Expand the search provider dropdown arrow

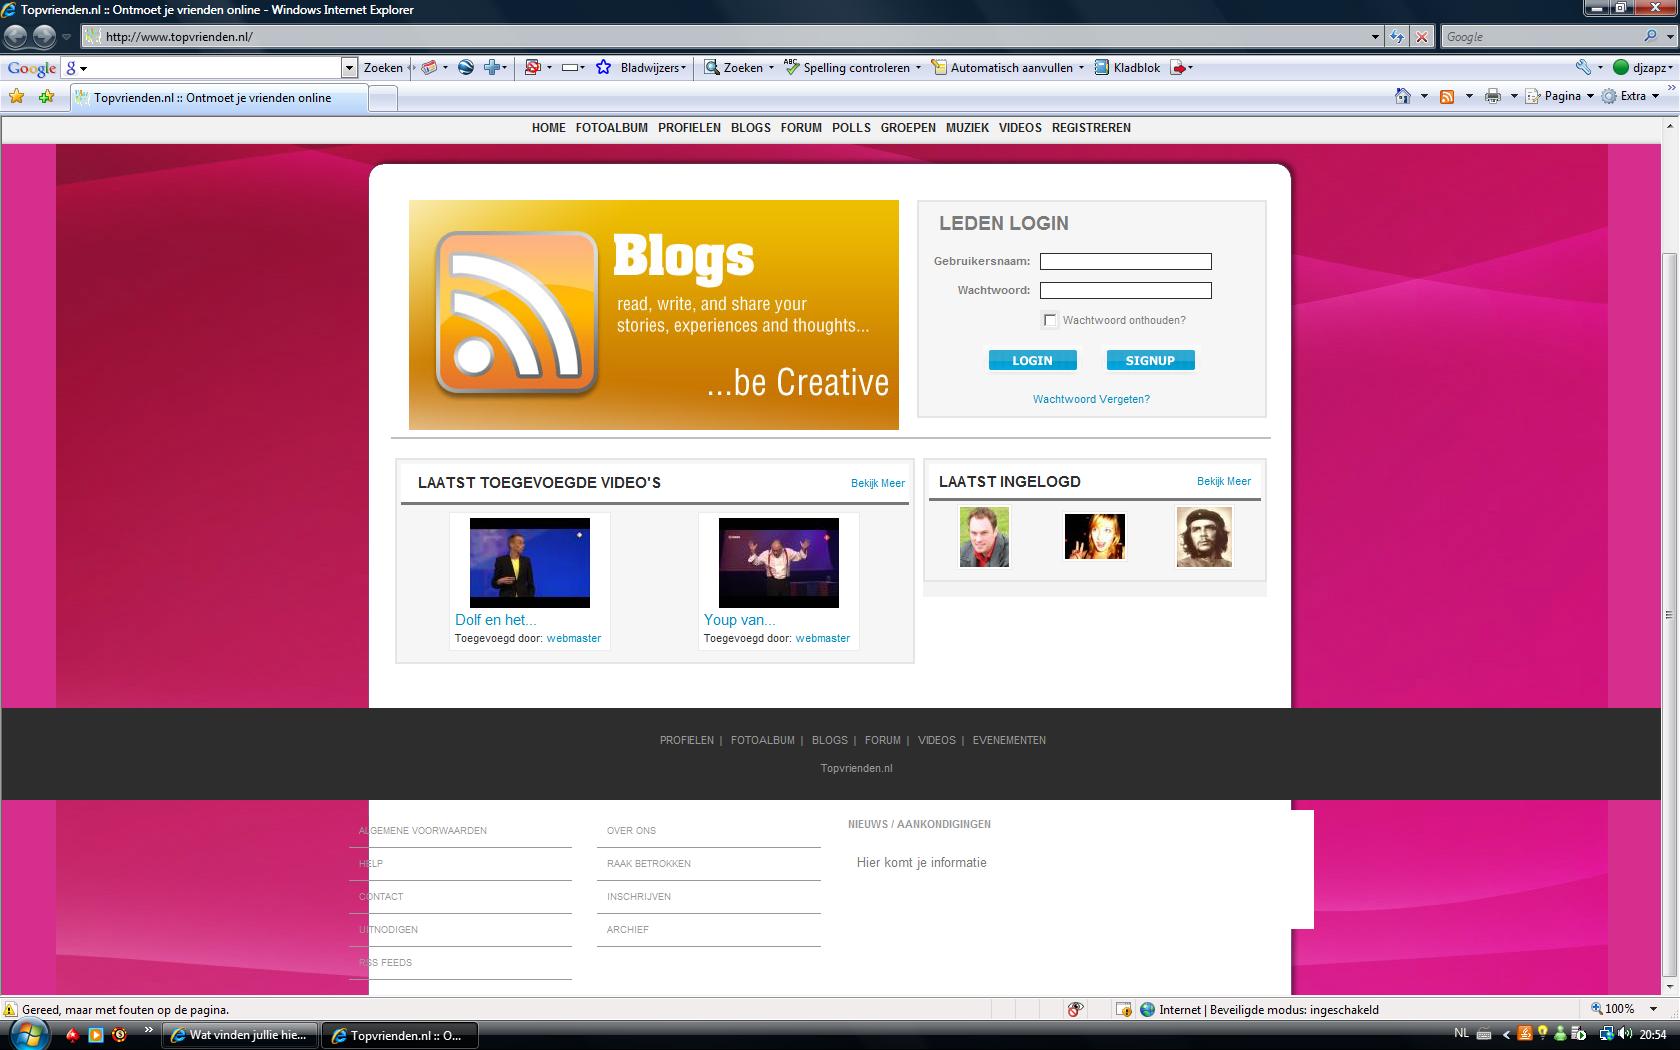[x=1668, y=36]
